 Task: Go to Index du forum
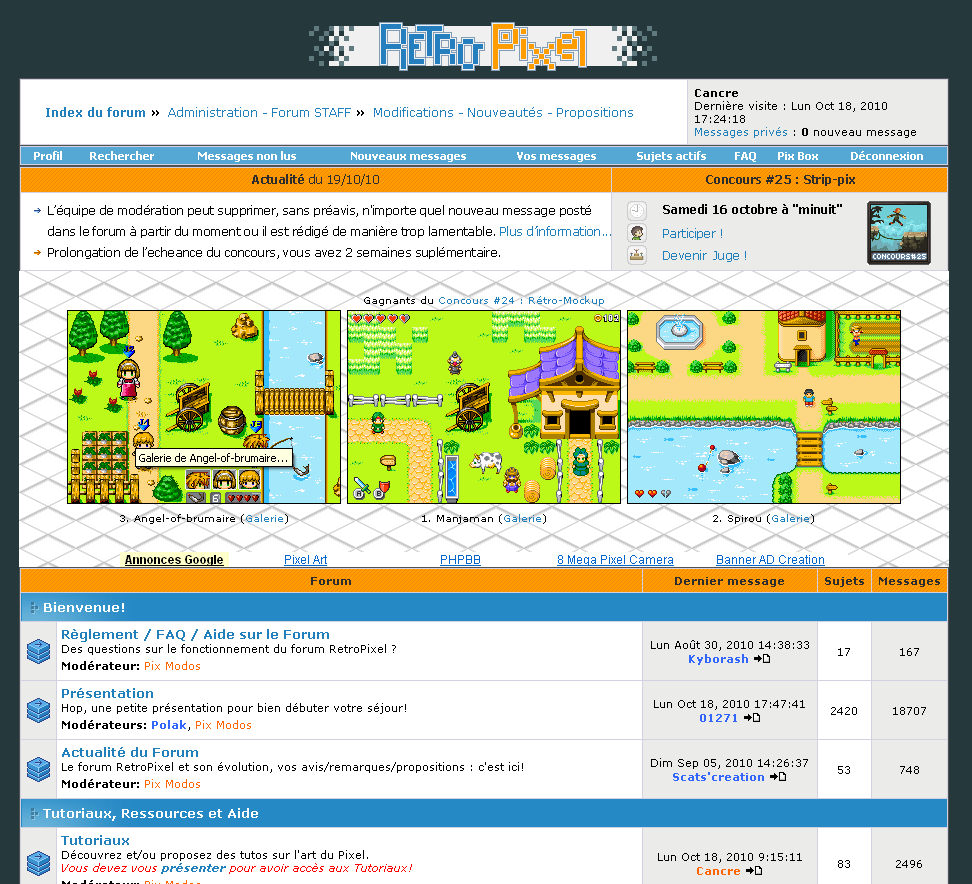coord(95,113)
